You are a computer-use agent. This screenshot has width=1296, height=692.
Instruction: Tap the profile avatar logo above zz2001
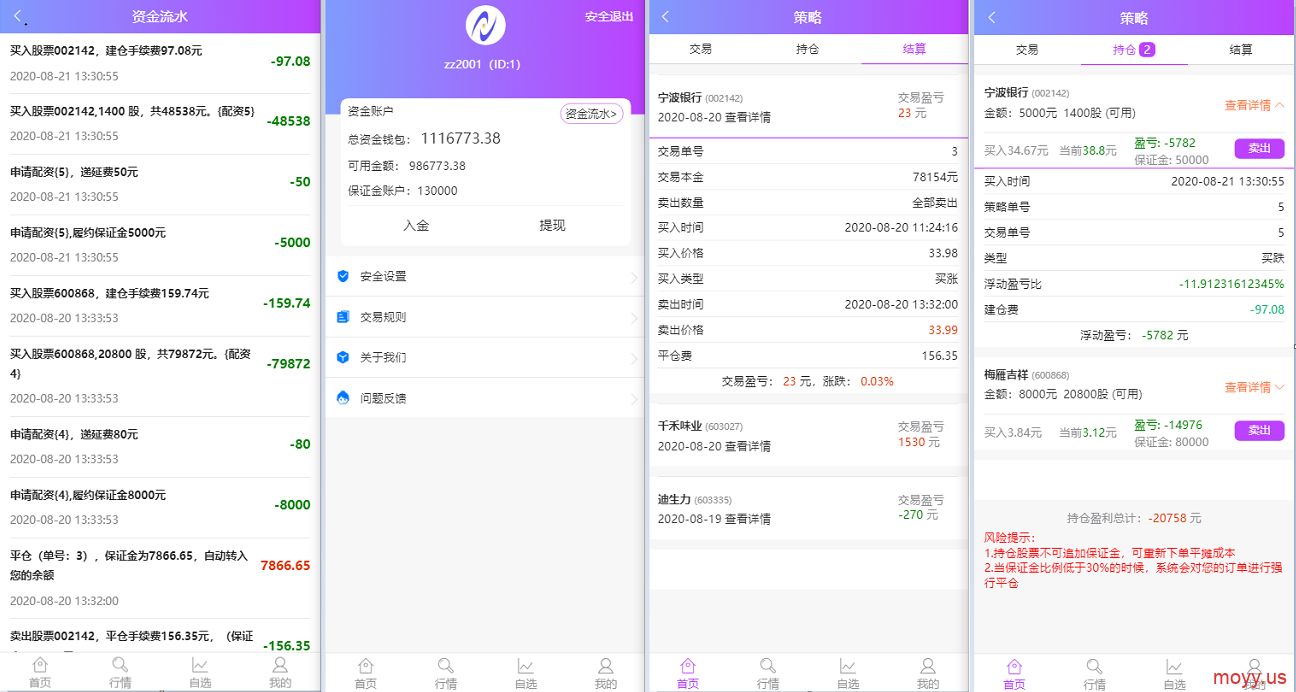click(x=485, y=26)
